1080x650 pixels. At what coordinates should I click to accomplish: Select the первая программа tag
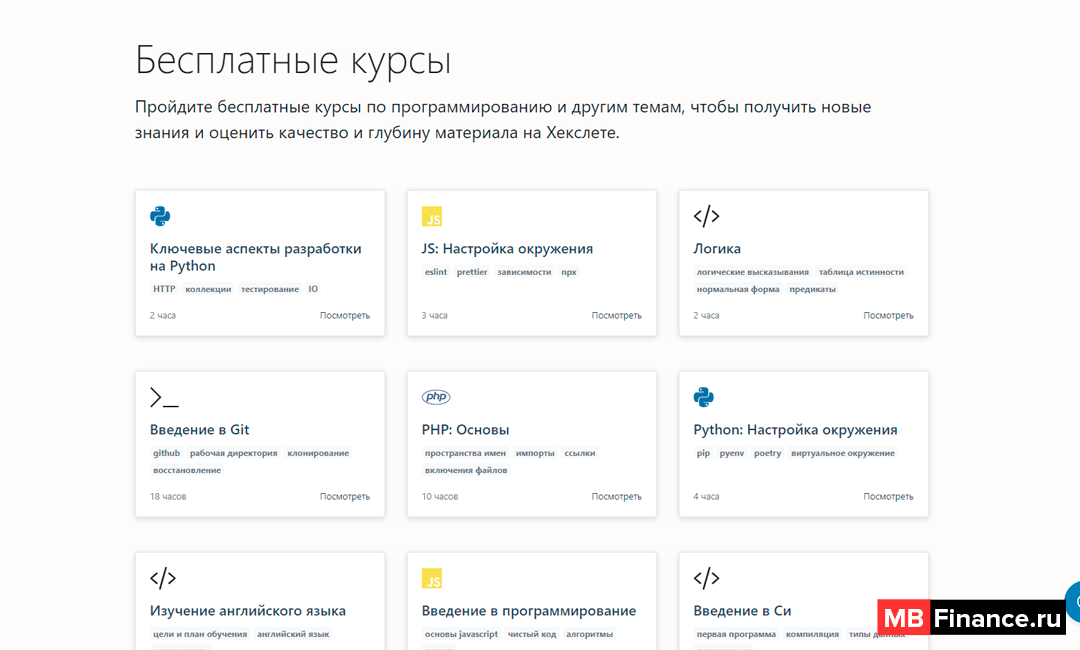pos(736,634)
